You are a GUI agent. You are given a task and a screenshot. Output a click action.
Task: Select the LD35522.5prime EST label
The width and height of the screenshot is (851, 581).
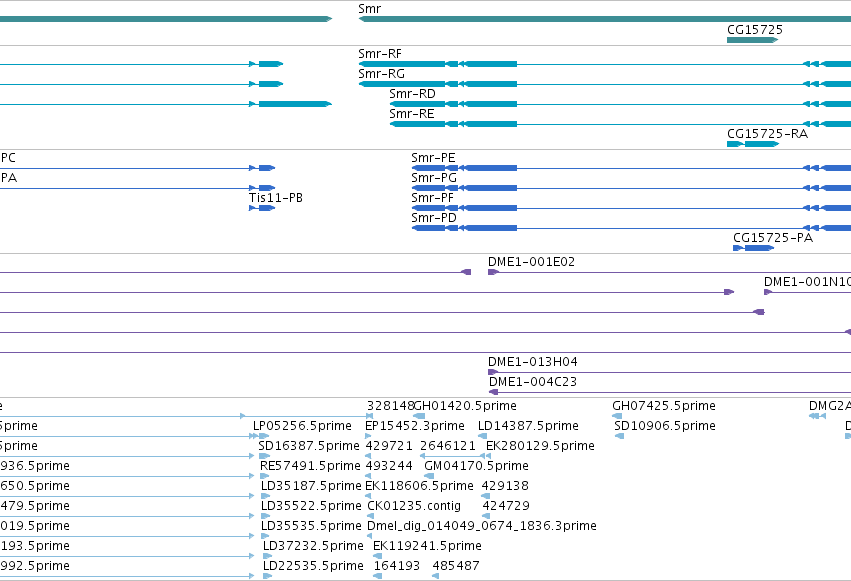click(x=311, y=506)
